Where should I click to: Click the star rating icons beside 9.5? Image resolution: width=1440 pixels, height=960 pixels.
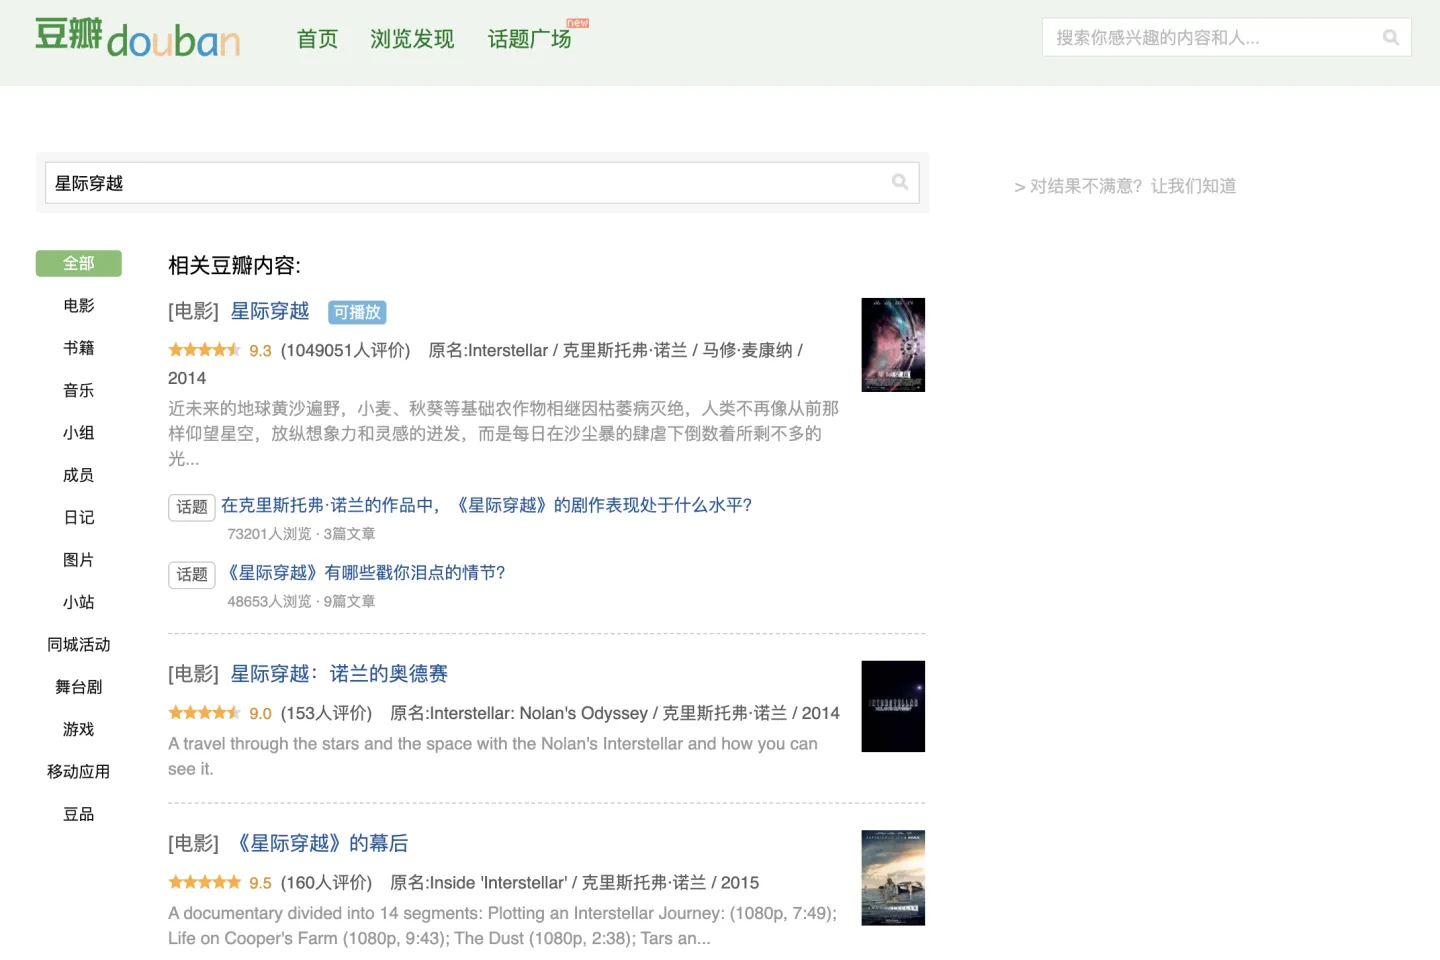coord(205,882)
